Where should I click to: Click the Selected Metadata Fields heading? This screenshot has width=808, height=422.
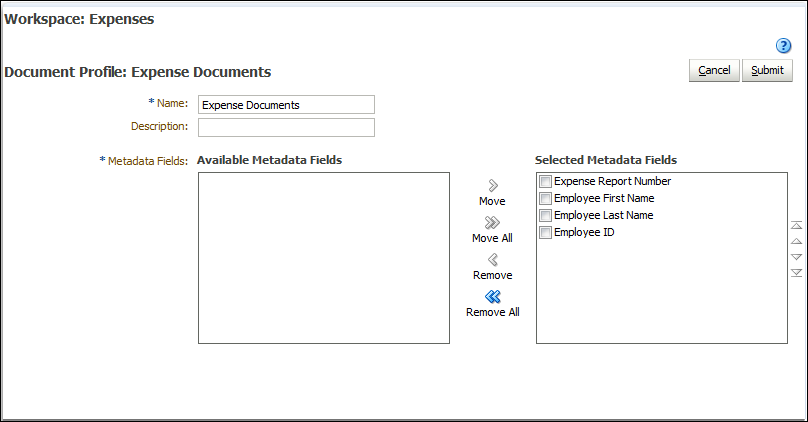[606, 160]
